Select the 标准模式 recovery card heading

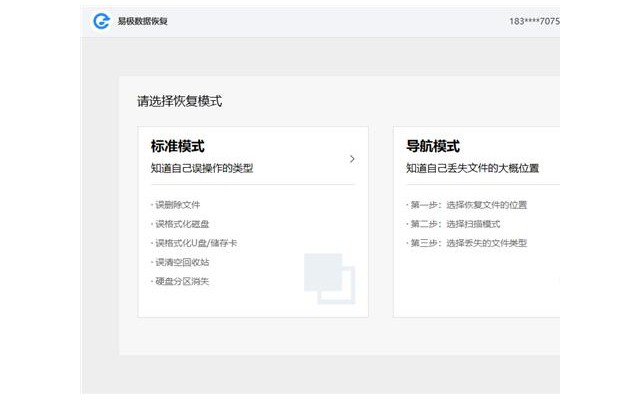point(177,146)
